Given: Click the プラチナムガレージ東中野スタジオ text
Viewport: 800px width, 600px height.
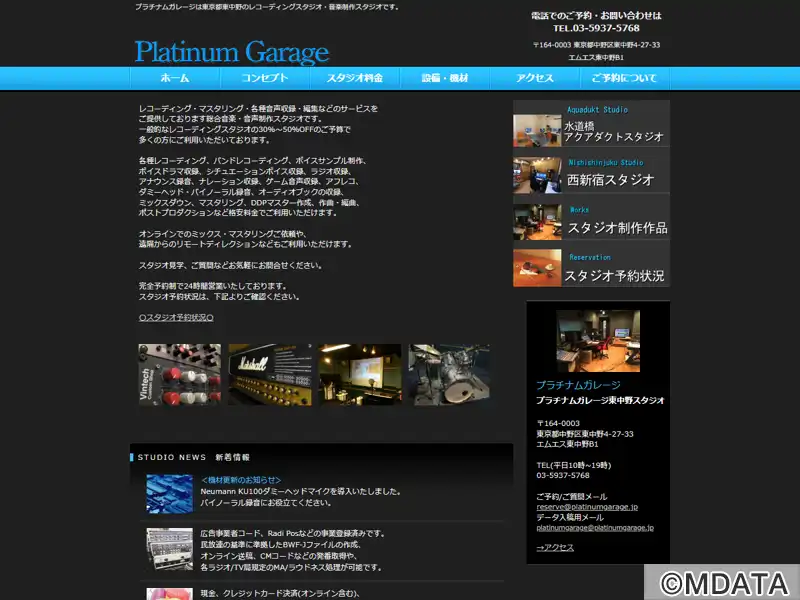Looking at the screenshot, I should [600, 401].
